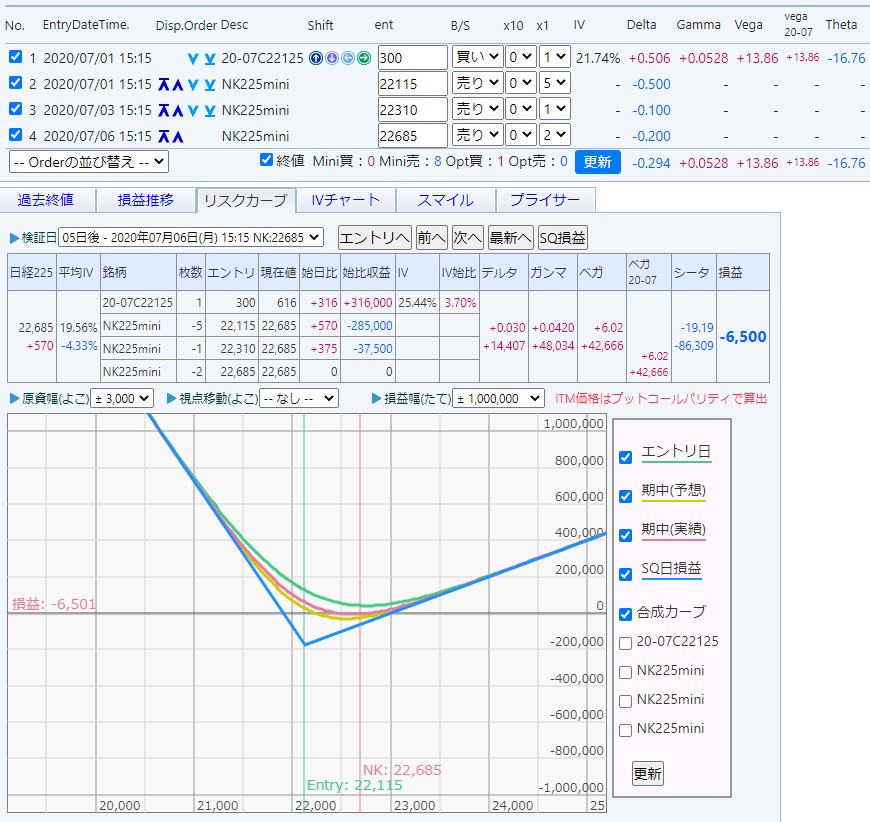Image resolution: width=870 pixels, height=822 pixels.
Task: Click SQ損益 button
Action: coord(563,238)
